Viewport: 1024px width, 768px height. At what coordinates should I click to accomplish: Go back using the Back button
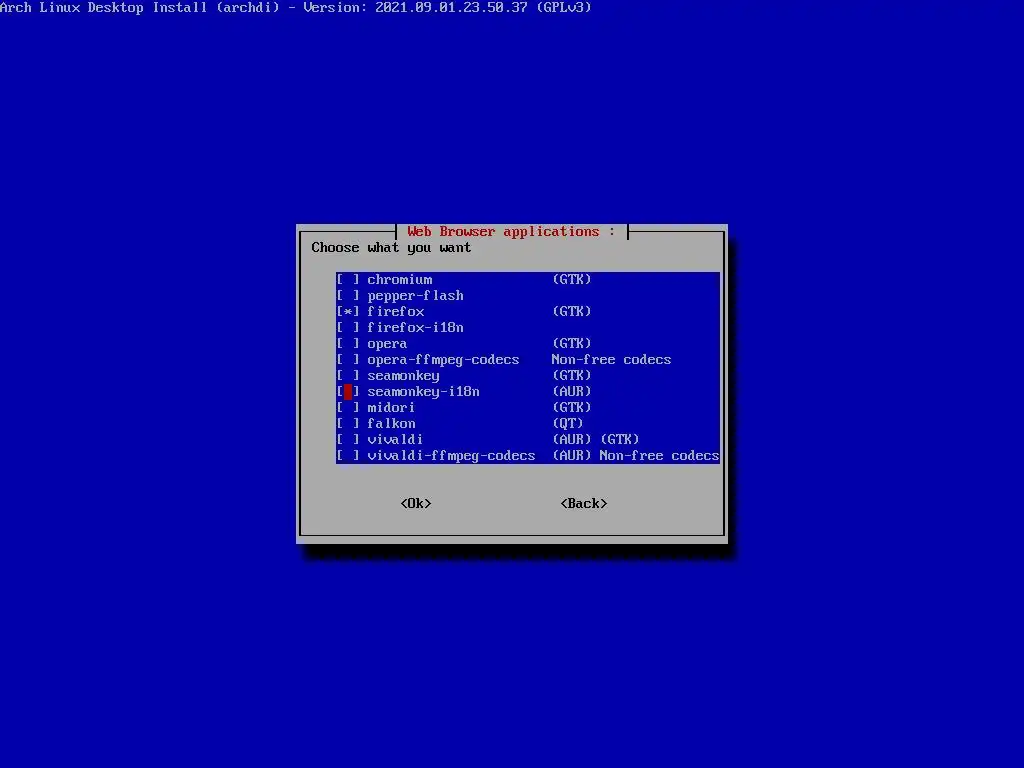tap(584, 504)
